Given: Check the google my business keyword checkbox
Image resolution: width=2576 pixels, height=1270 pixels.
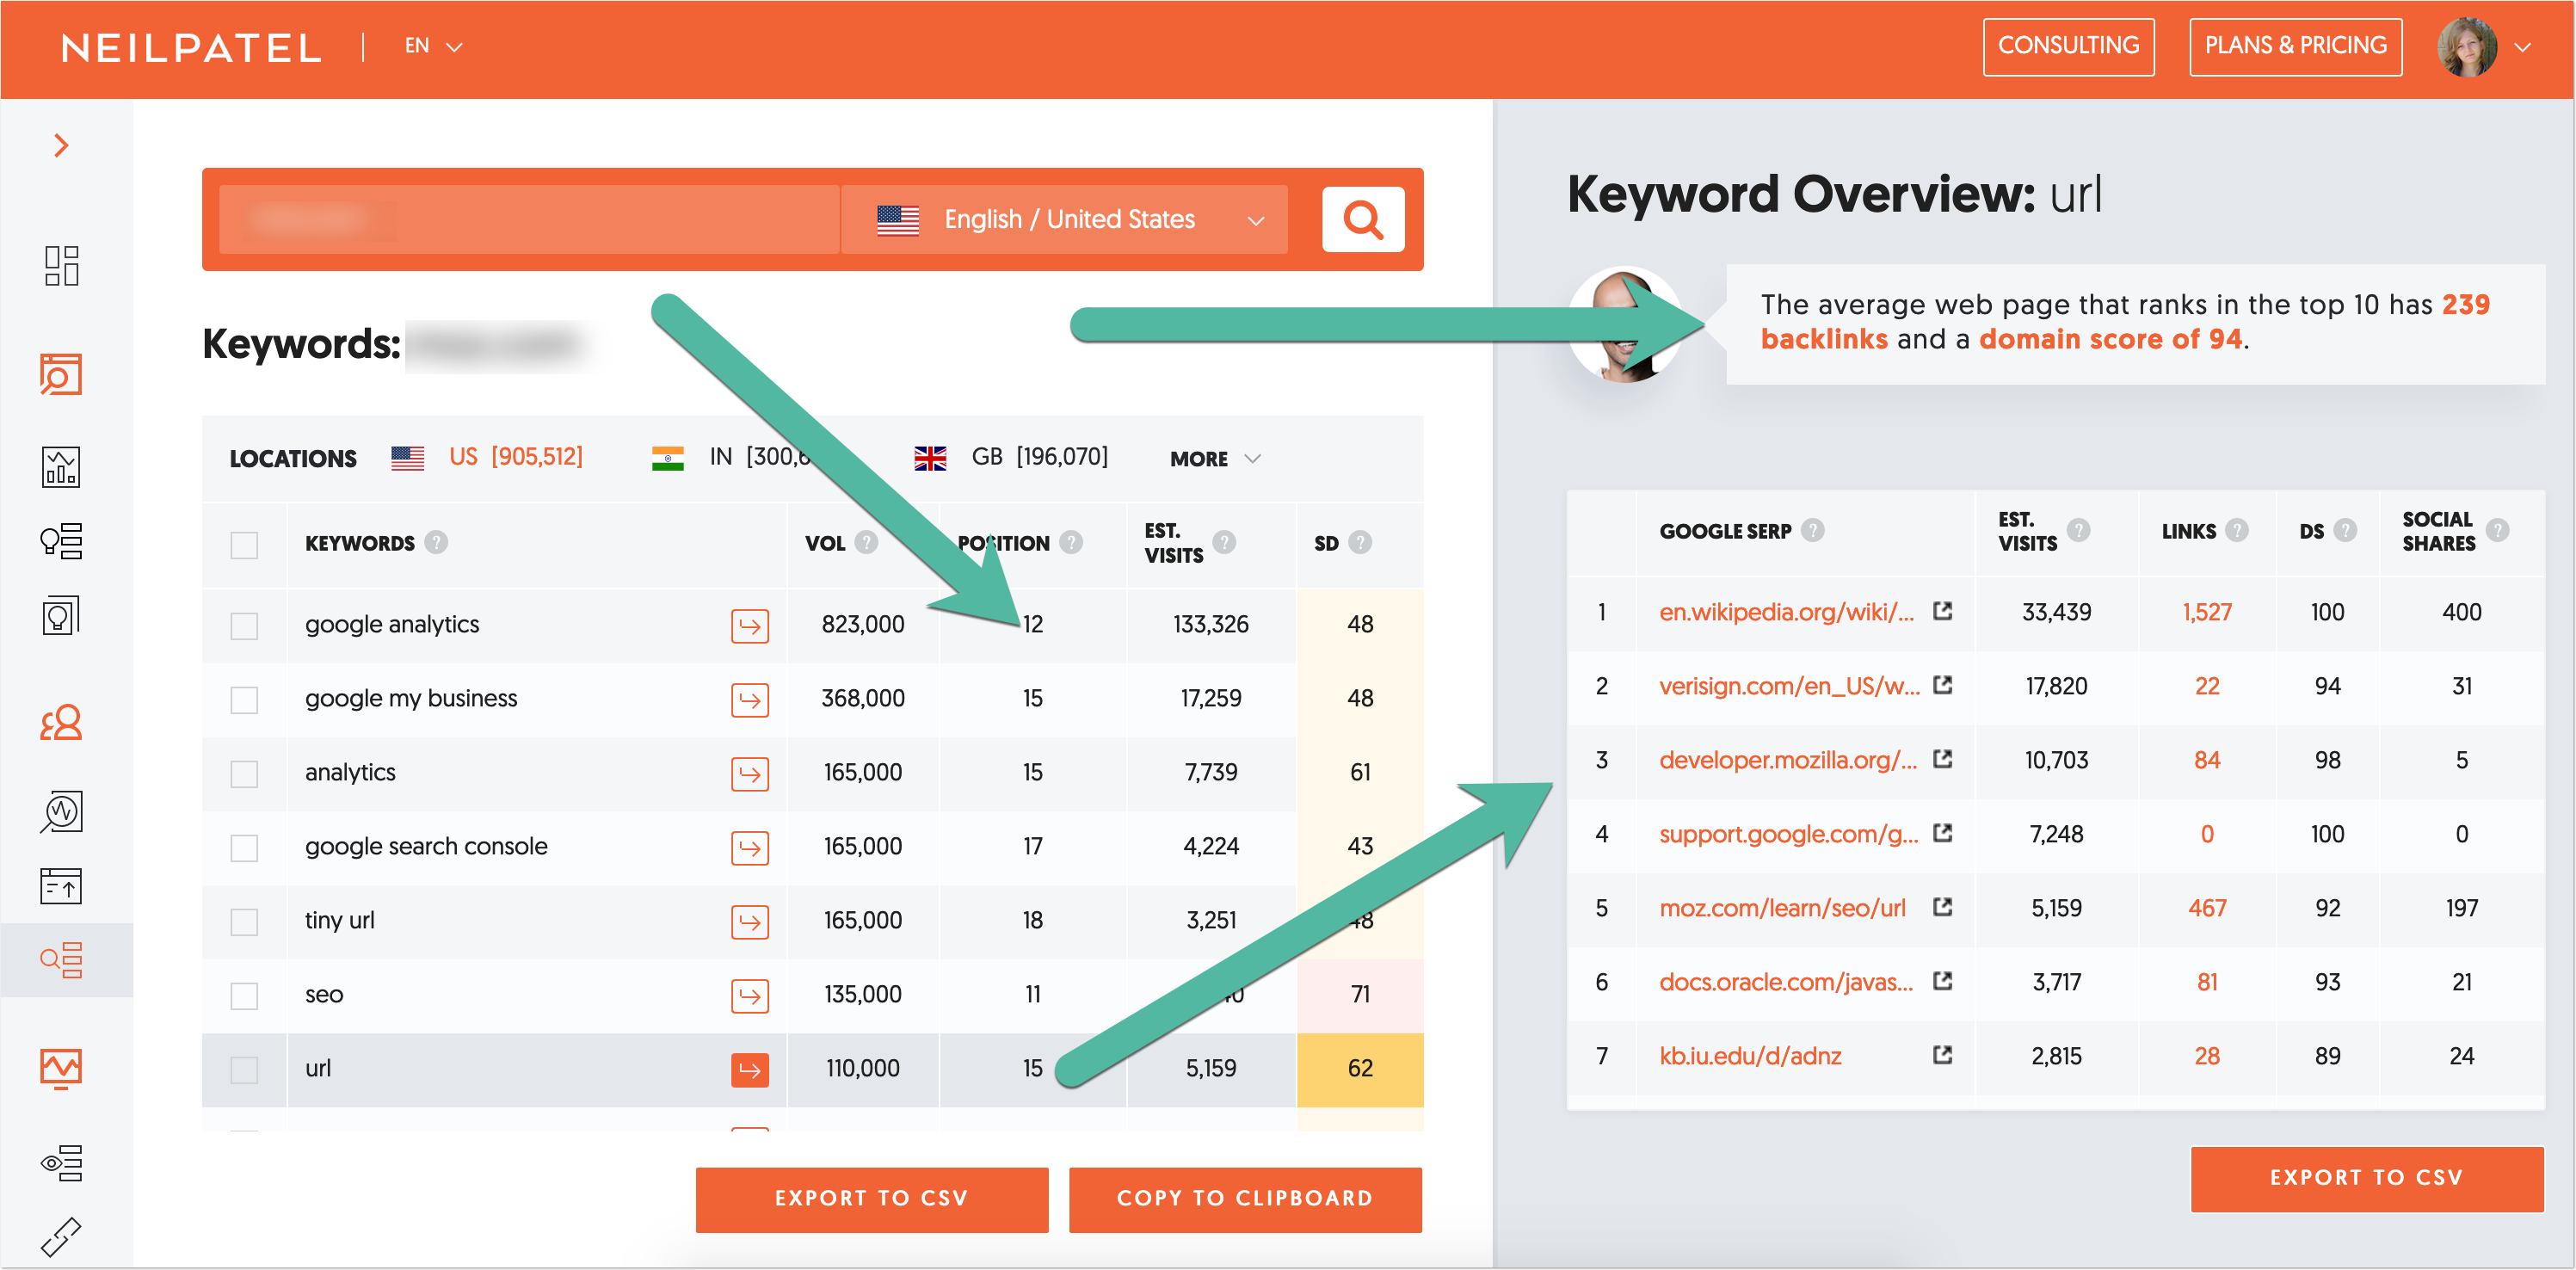Looking at the screenshot, I should (x=244, y=700).
